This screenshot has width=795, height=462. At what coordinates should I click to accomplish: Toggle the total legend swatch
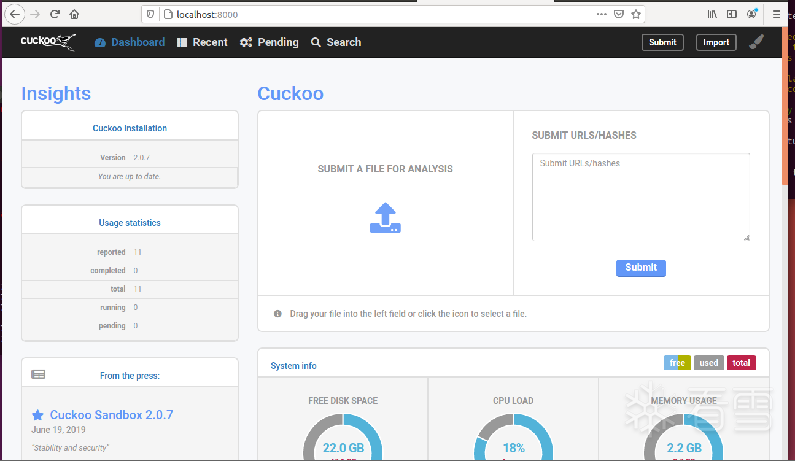pos(741,363)
